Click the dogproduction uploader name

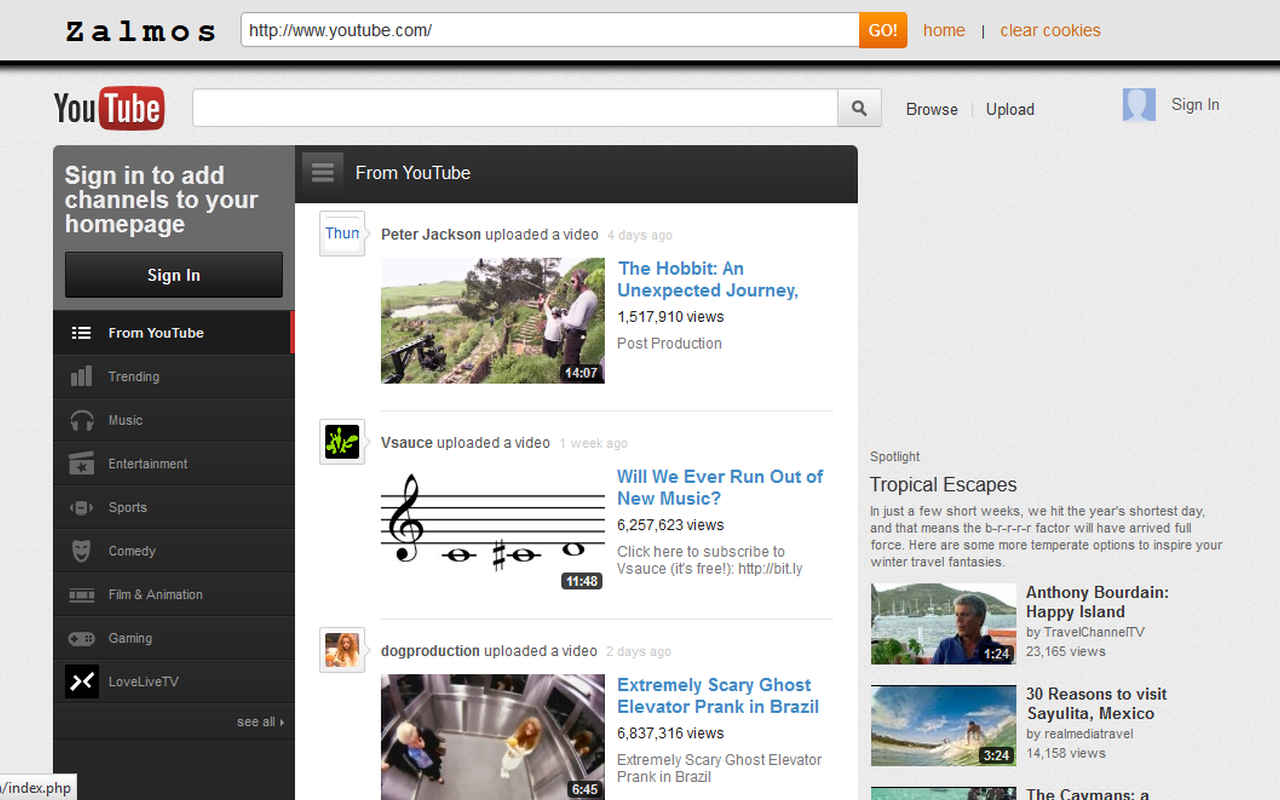coord(431,651)
